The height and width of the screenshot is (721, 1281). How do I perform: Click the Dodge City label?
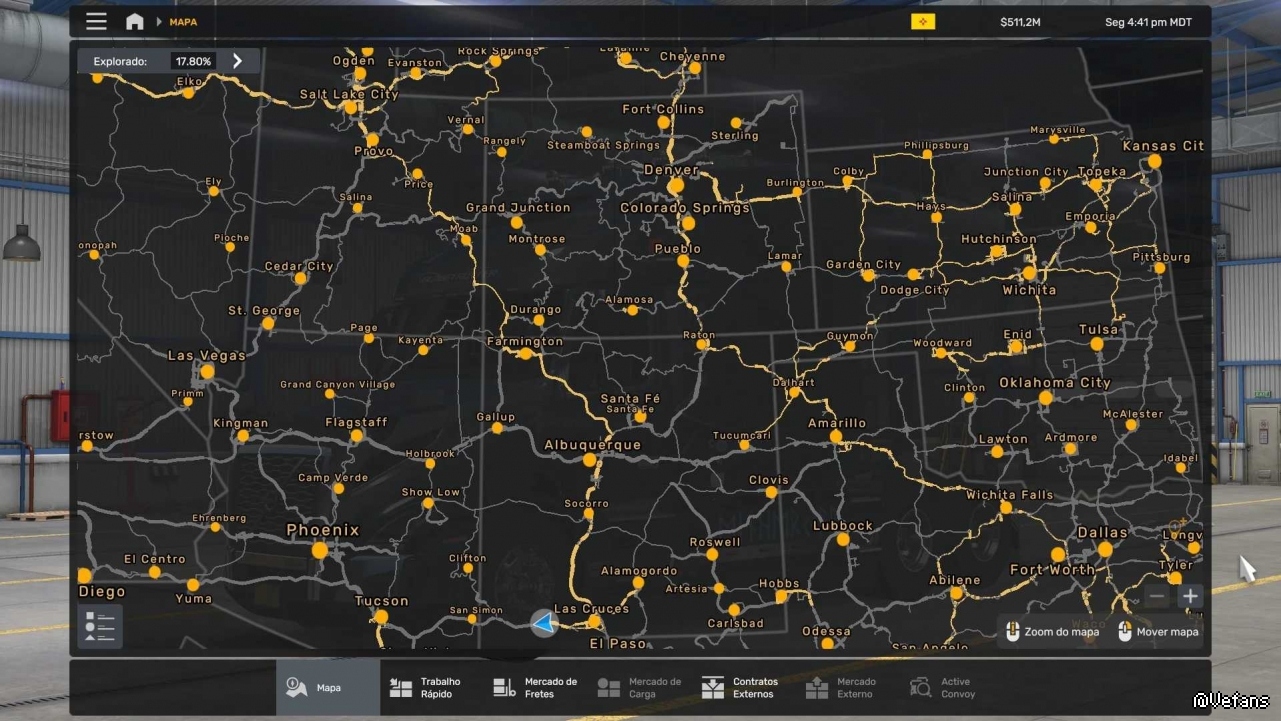pyautogui.click(x=915, y=290)
